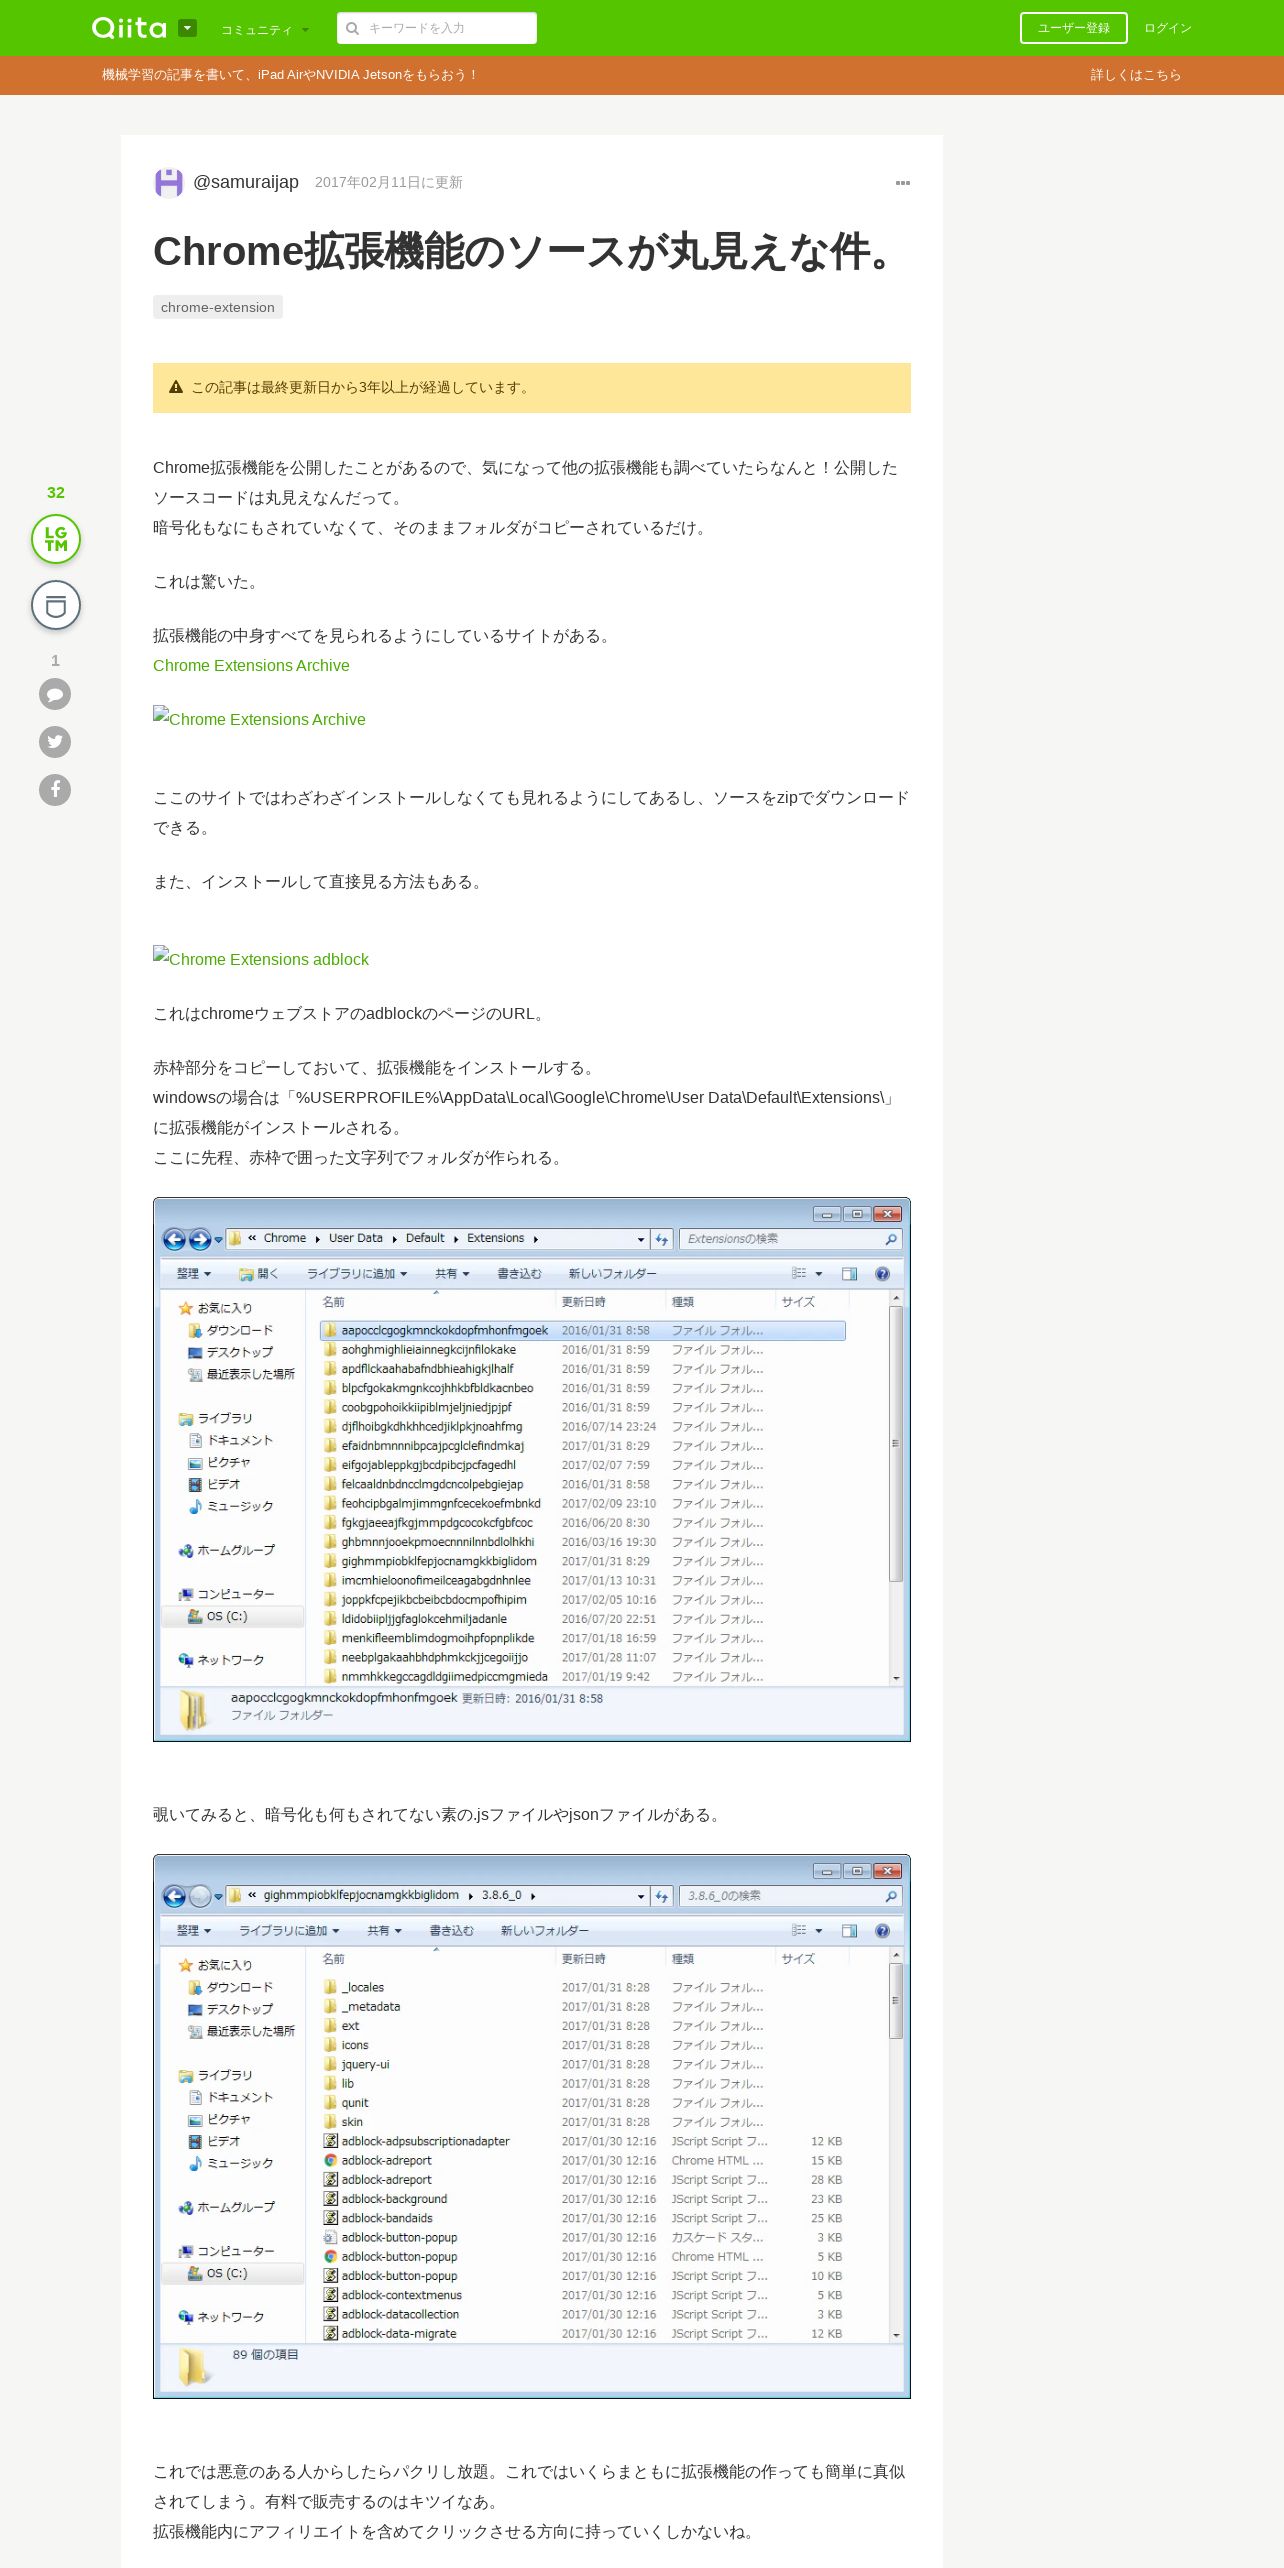Screen dimensions: 1284x2568
Task: Click the samuraijap author avatar
Action: tap(168, 182)
